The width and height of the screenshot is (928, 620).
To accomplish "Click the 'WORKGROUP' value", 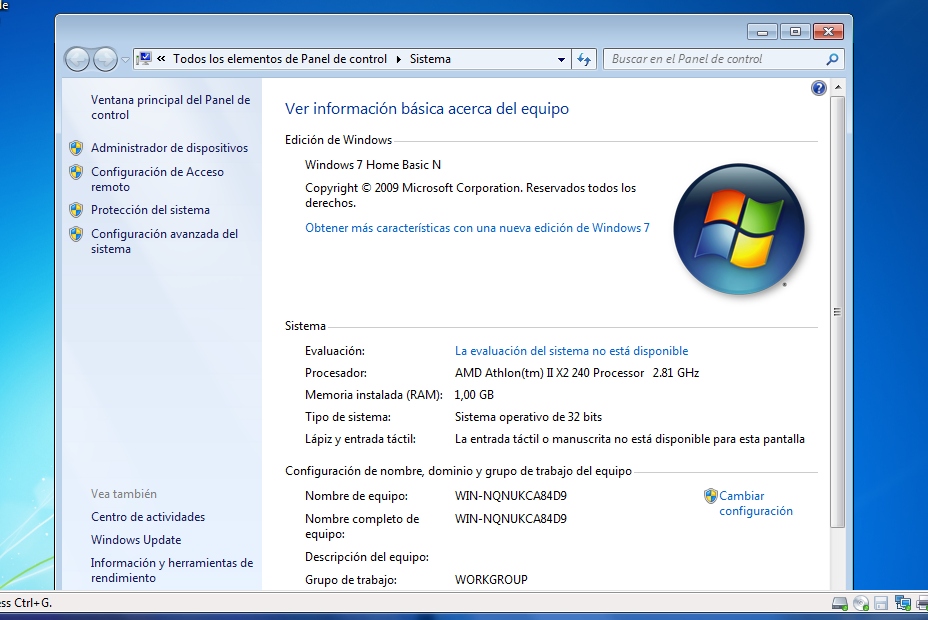I will (x=491, y=580).
